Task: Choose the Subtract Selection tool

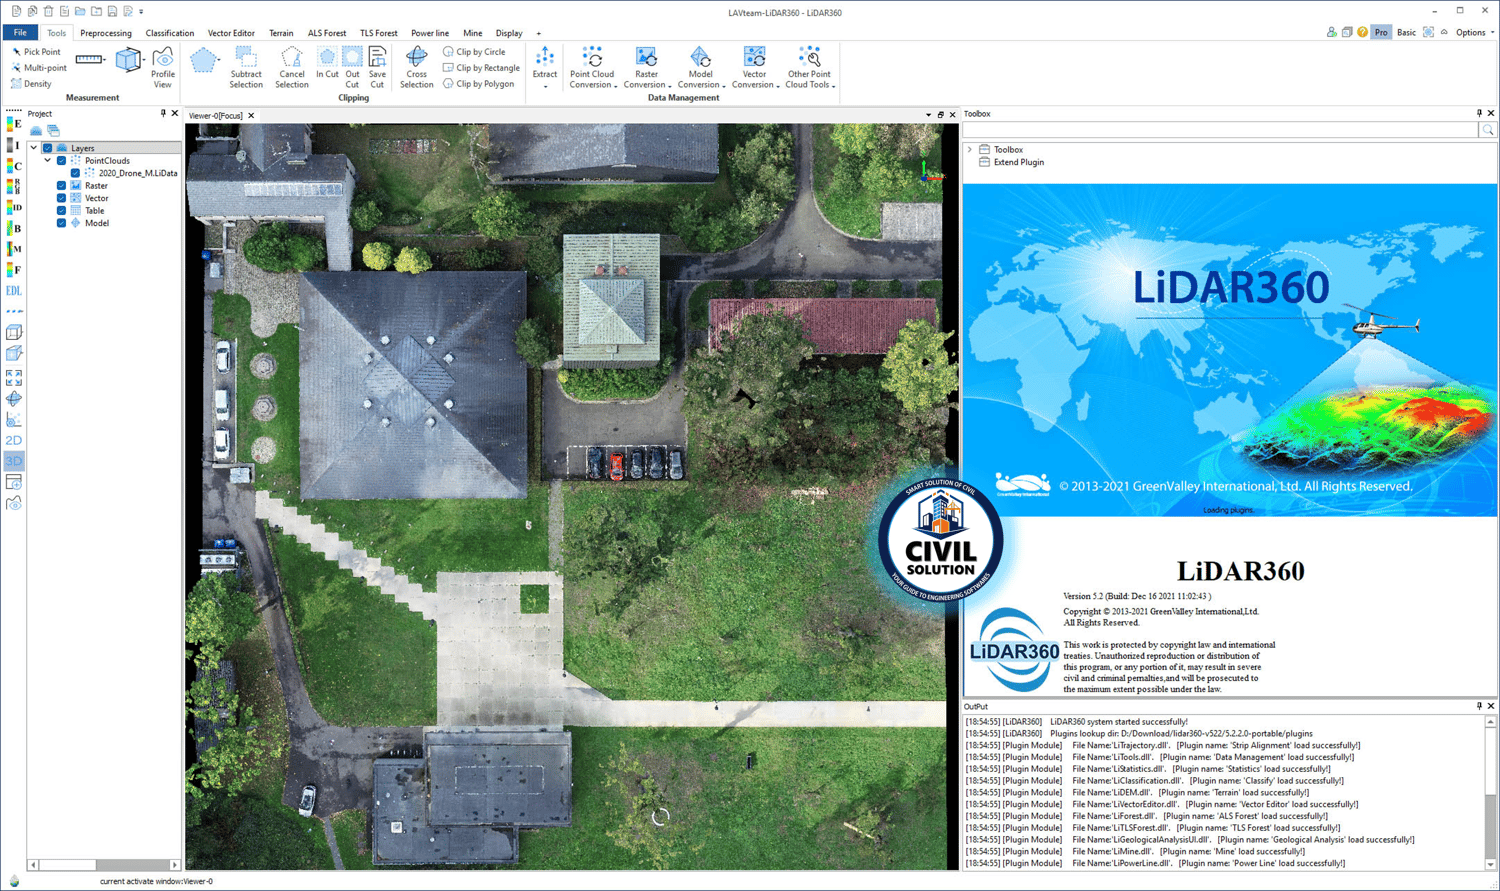Action: [x=246, y=68]
